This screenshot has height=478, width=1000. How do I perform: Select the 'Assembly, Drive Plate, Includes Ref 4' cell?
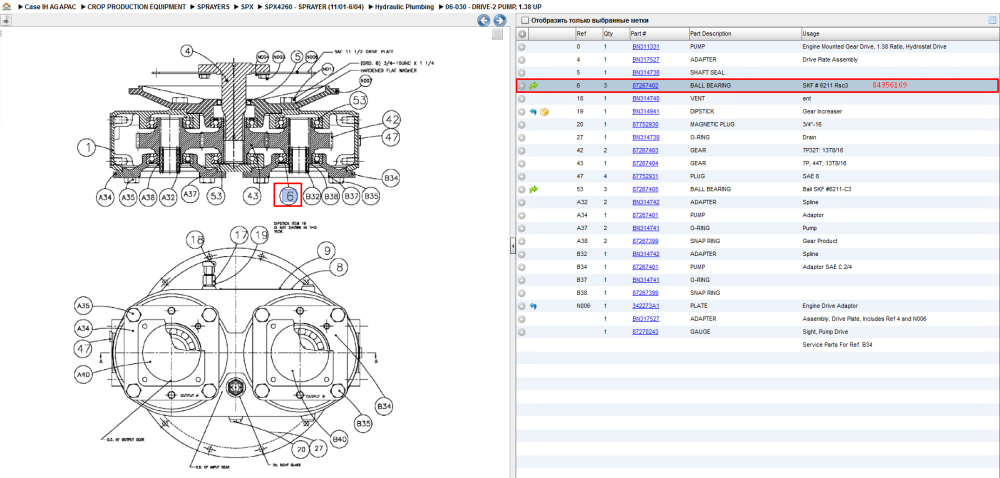[864, 319]
